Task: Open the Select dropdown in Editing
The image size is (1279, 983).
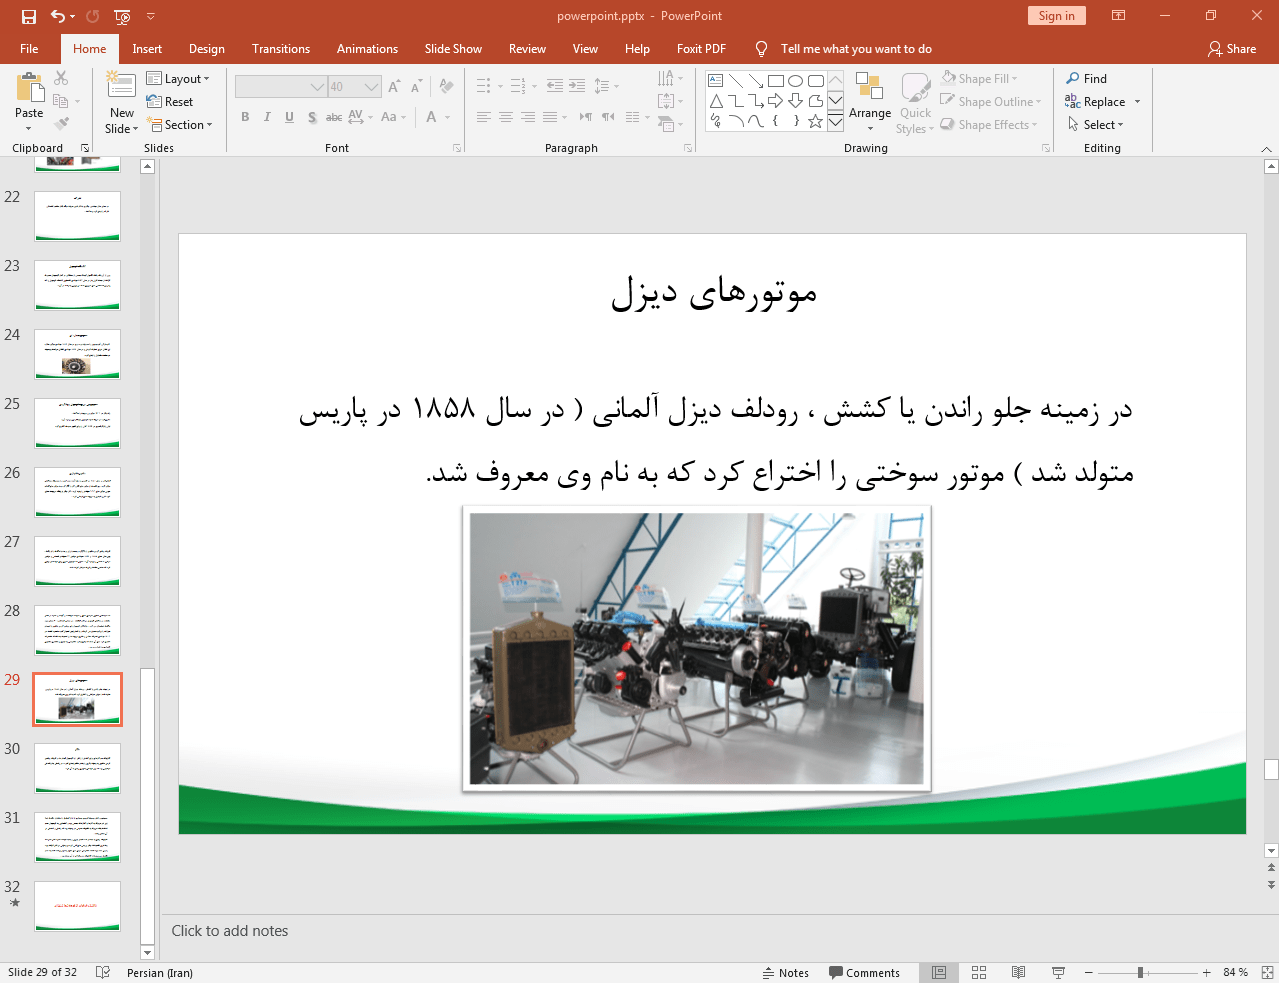Action: (x=1096, y=125)
